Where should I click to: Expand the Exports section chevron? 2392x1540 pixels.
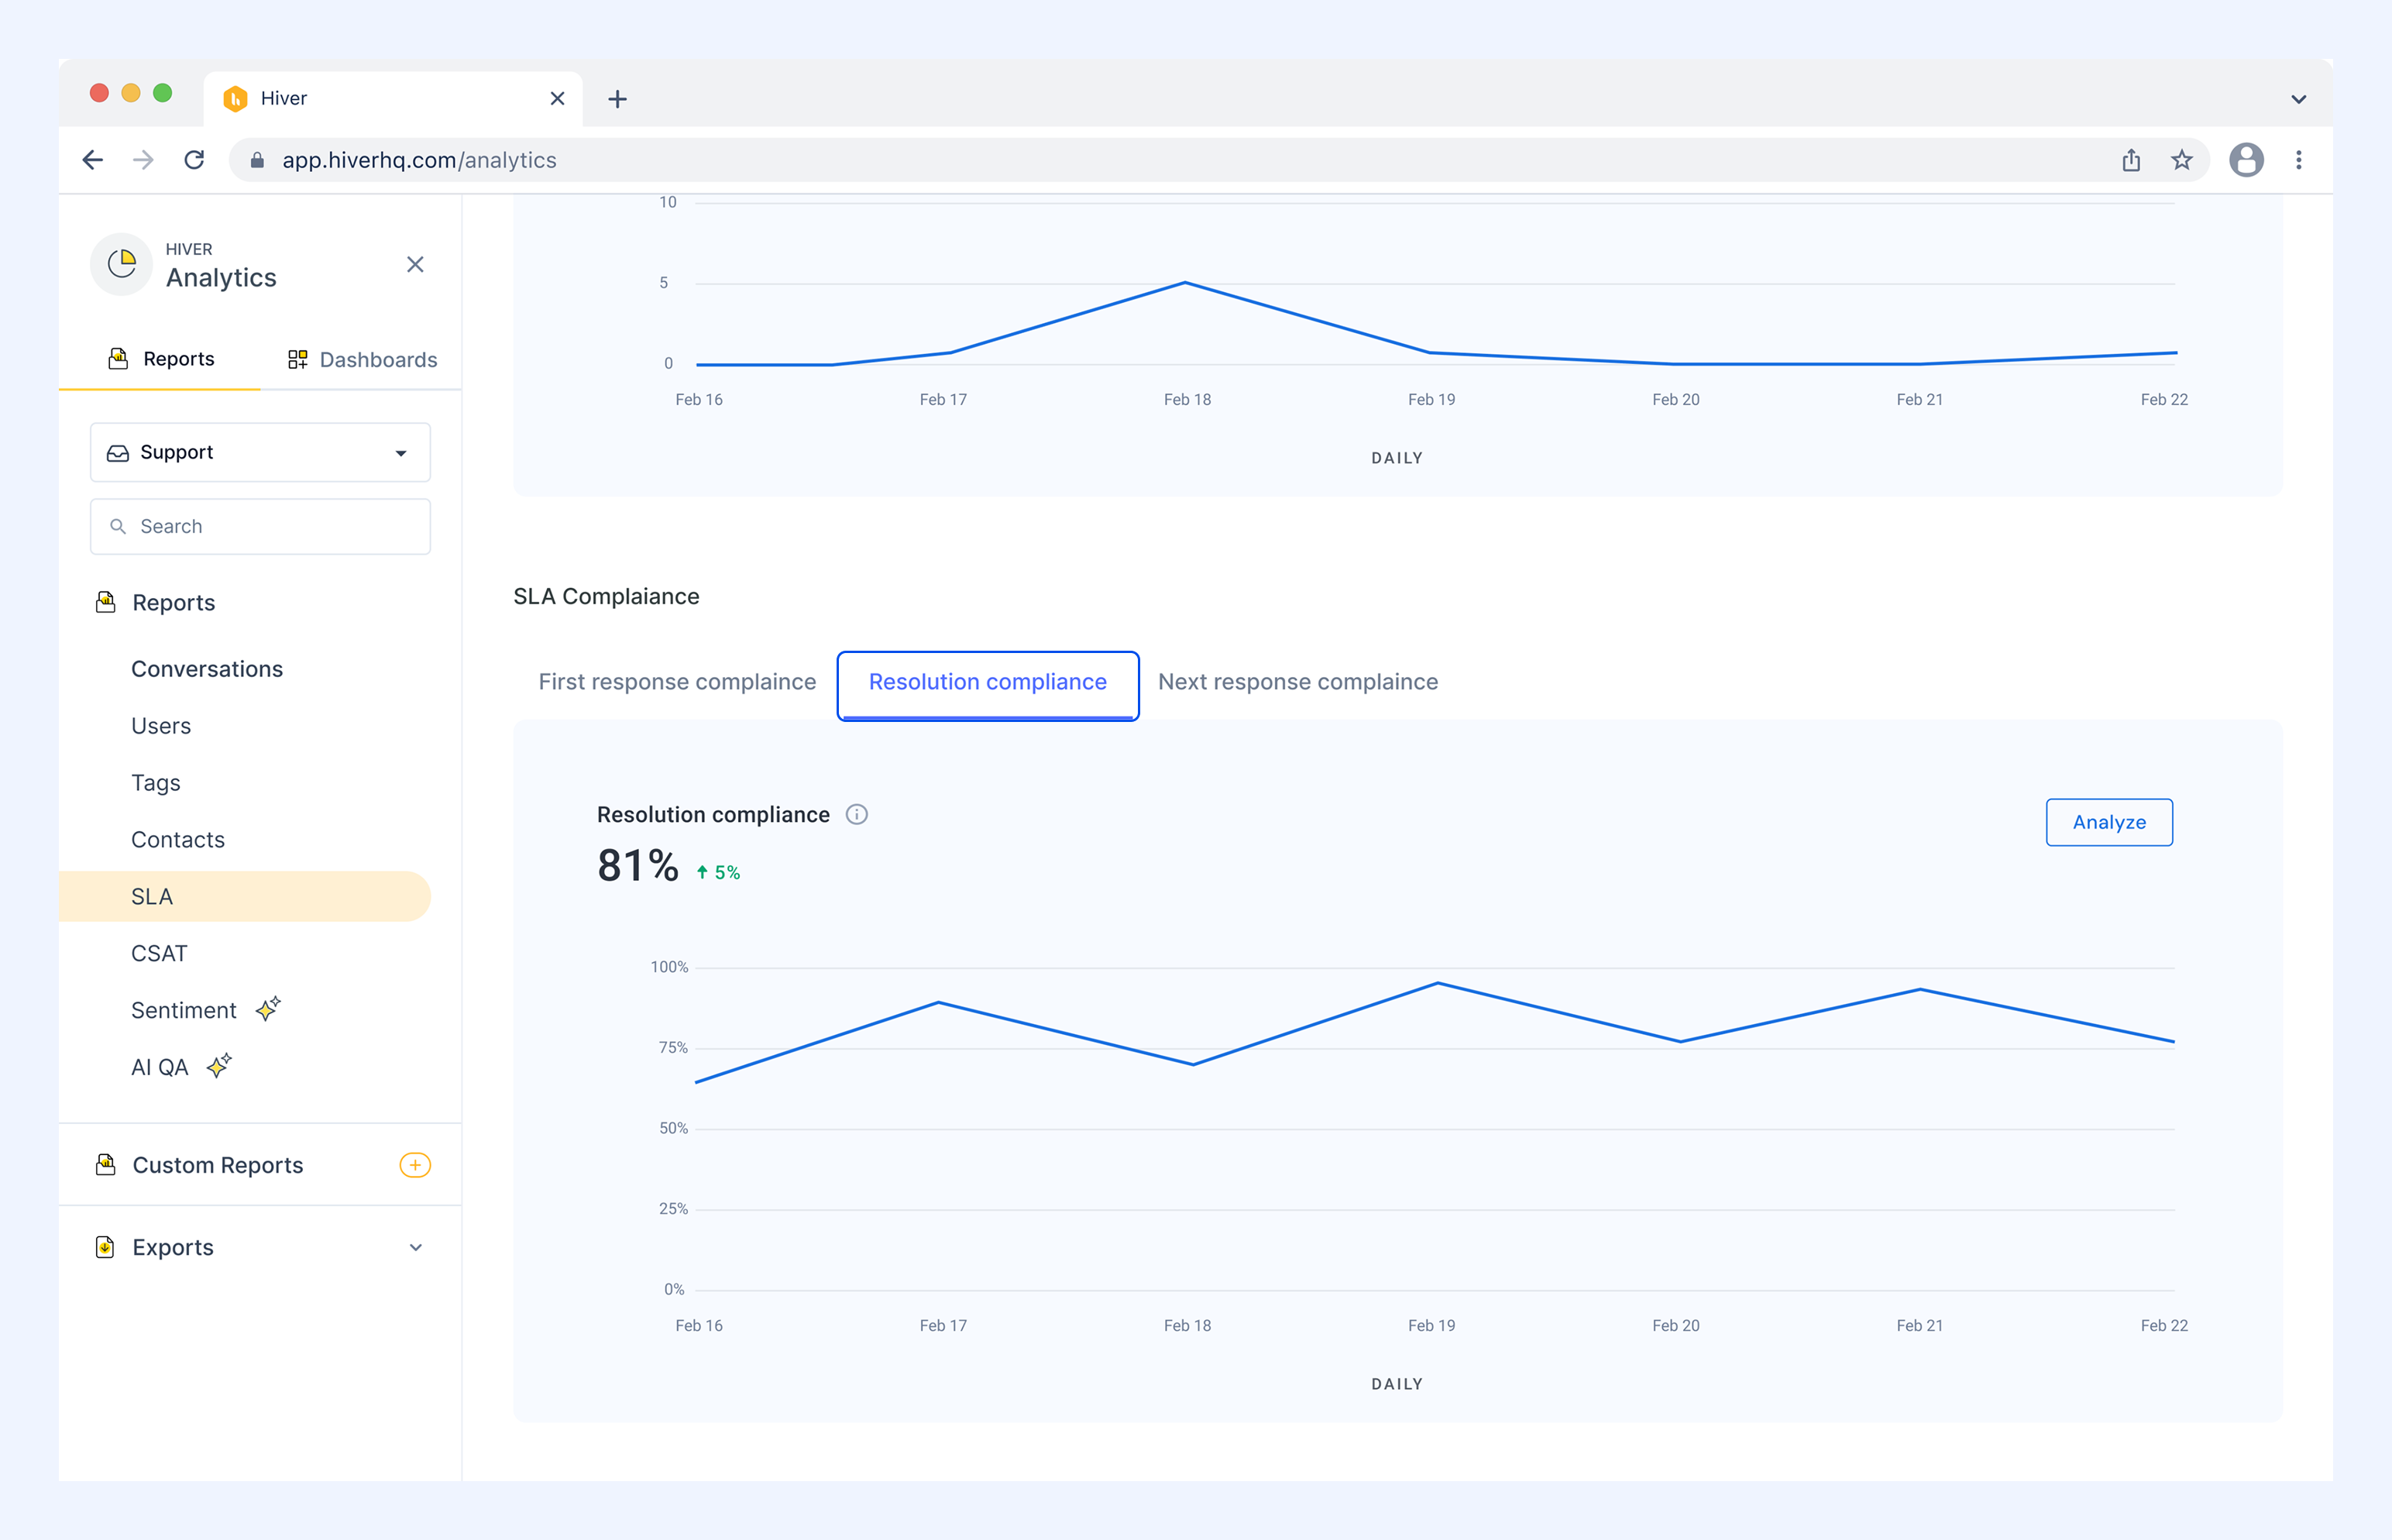click(416, 1247)
